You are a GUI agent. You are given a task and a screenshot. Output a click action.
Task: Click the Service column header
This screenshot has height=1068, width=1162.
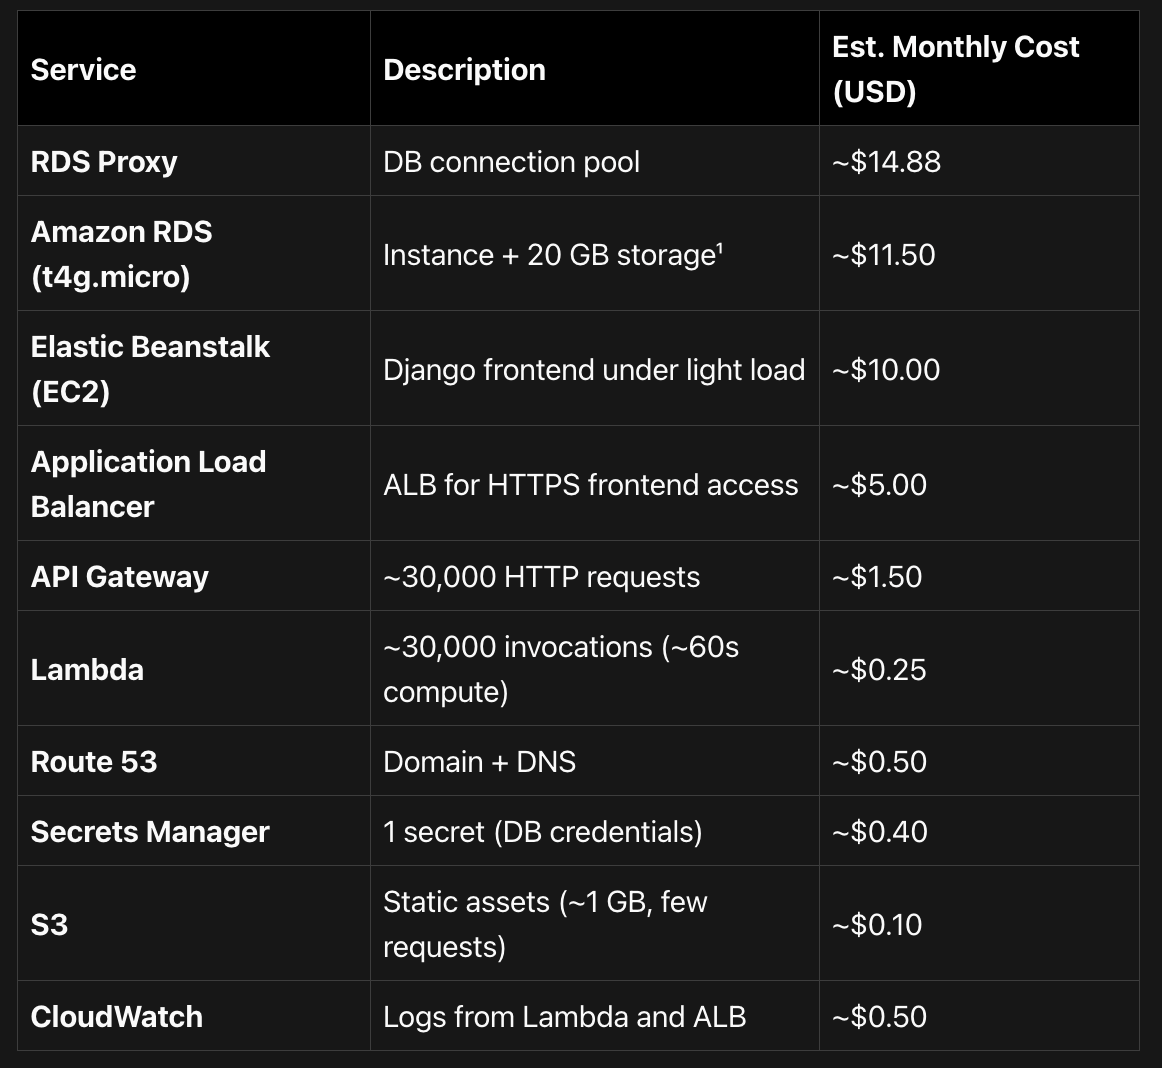(83, 69)
